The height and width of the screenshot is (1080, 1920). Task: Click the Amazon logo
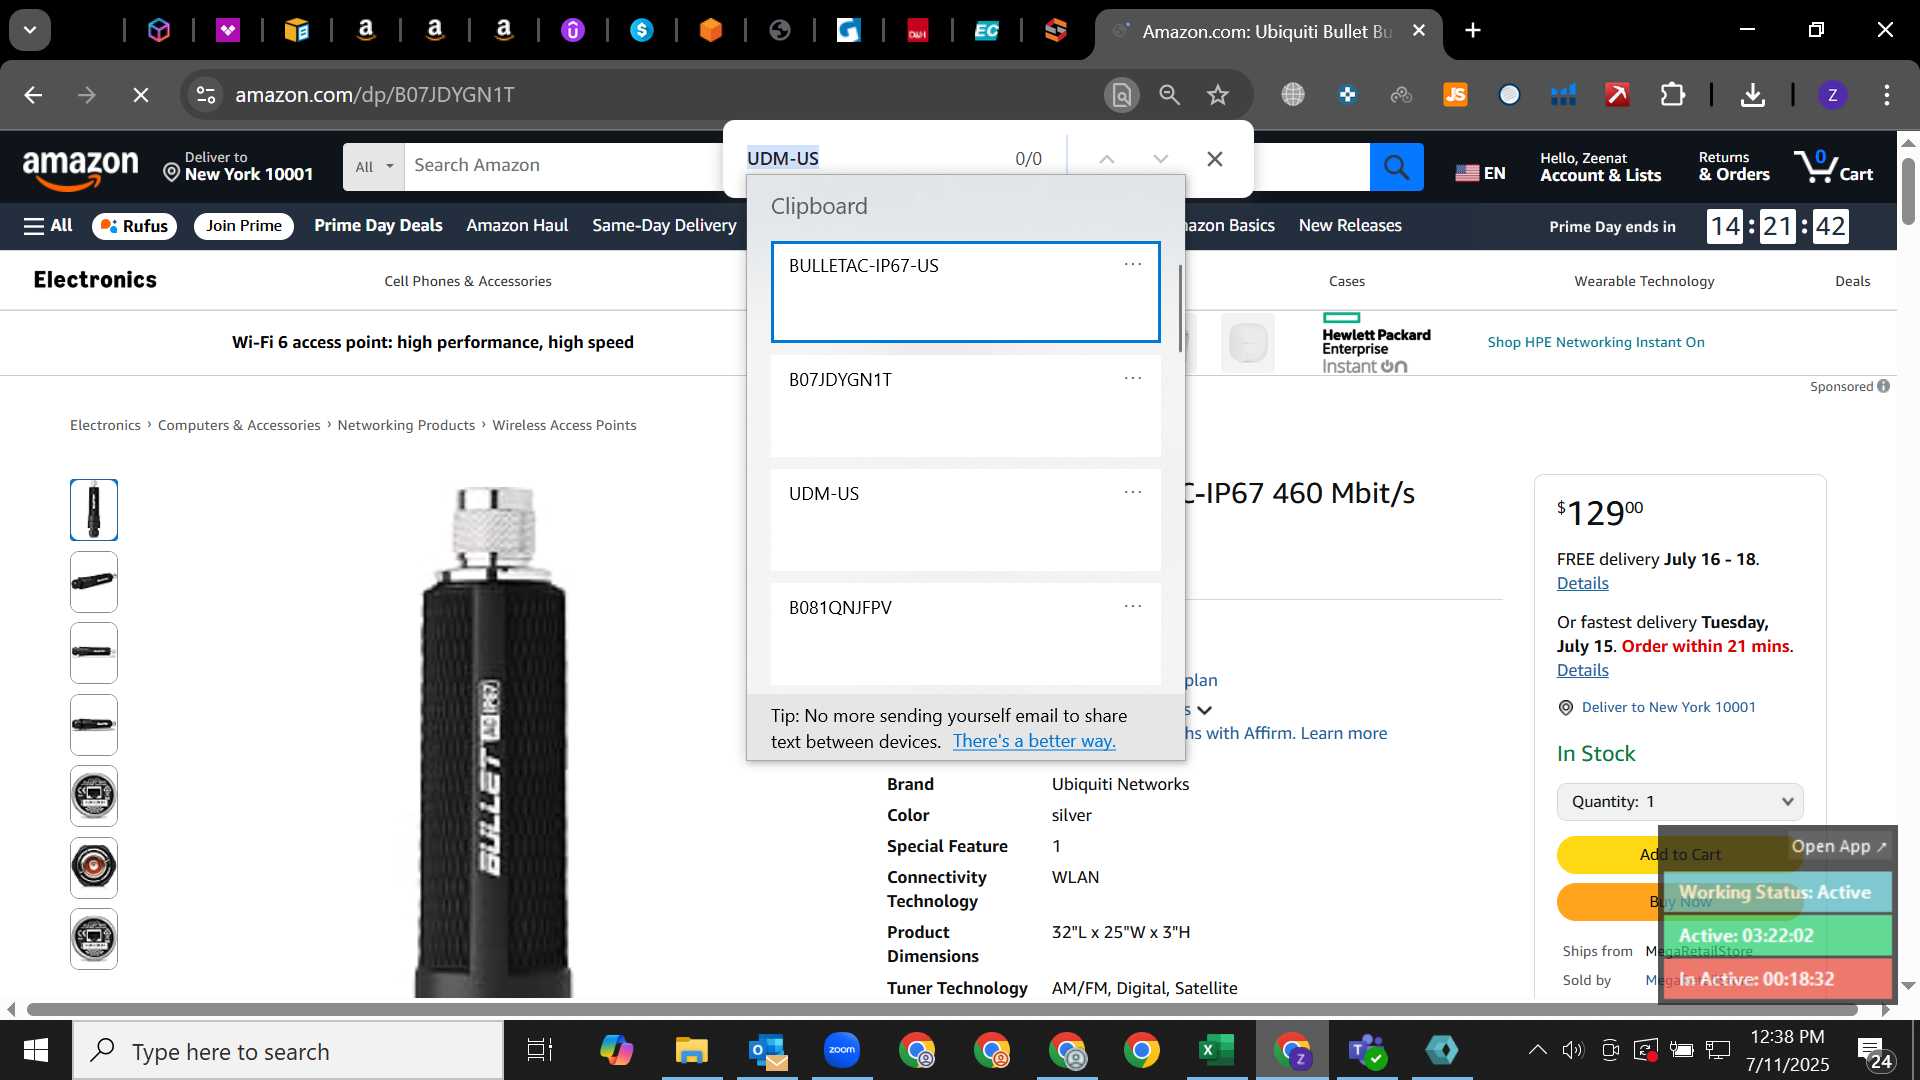pyautogui.click(x=80, y=168)
